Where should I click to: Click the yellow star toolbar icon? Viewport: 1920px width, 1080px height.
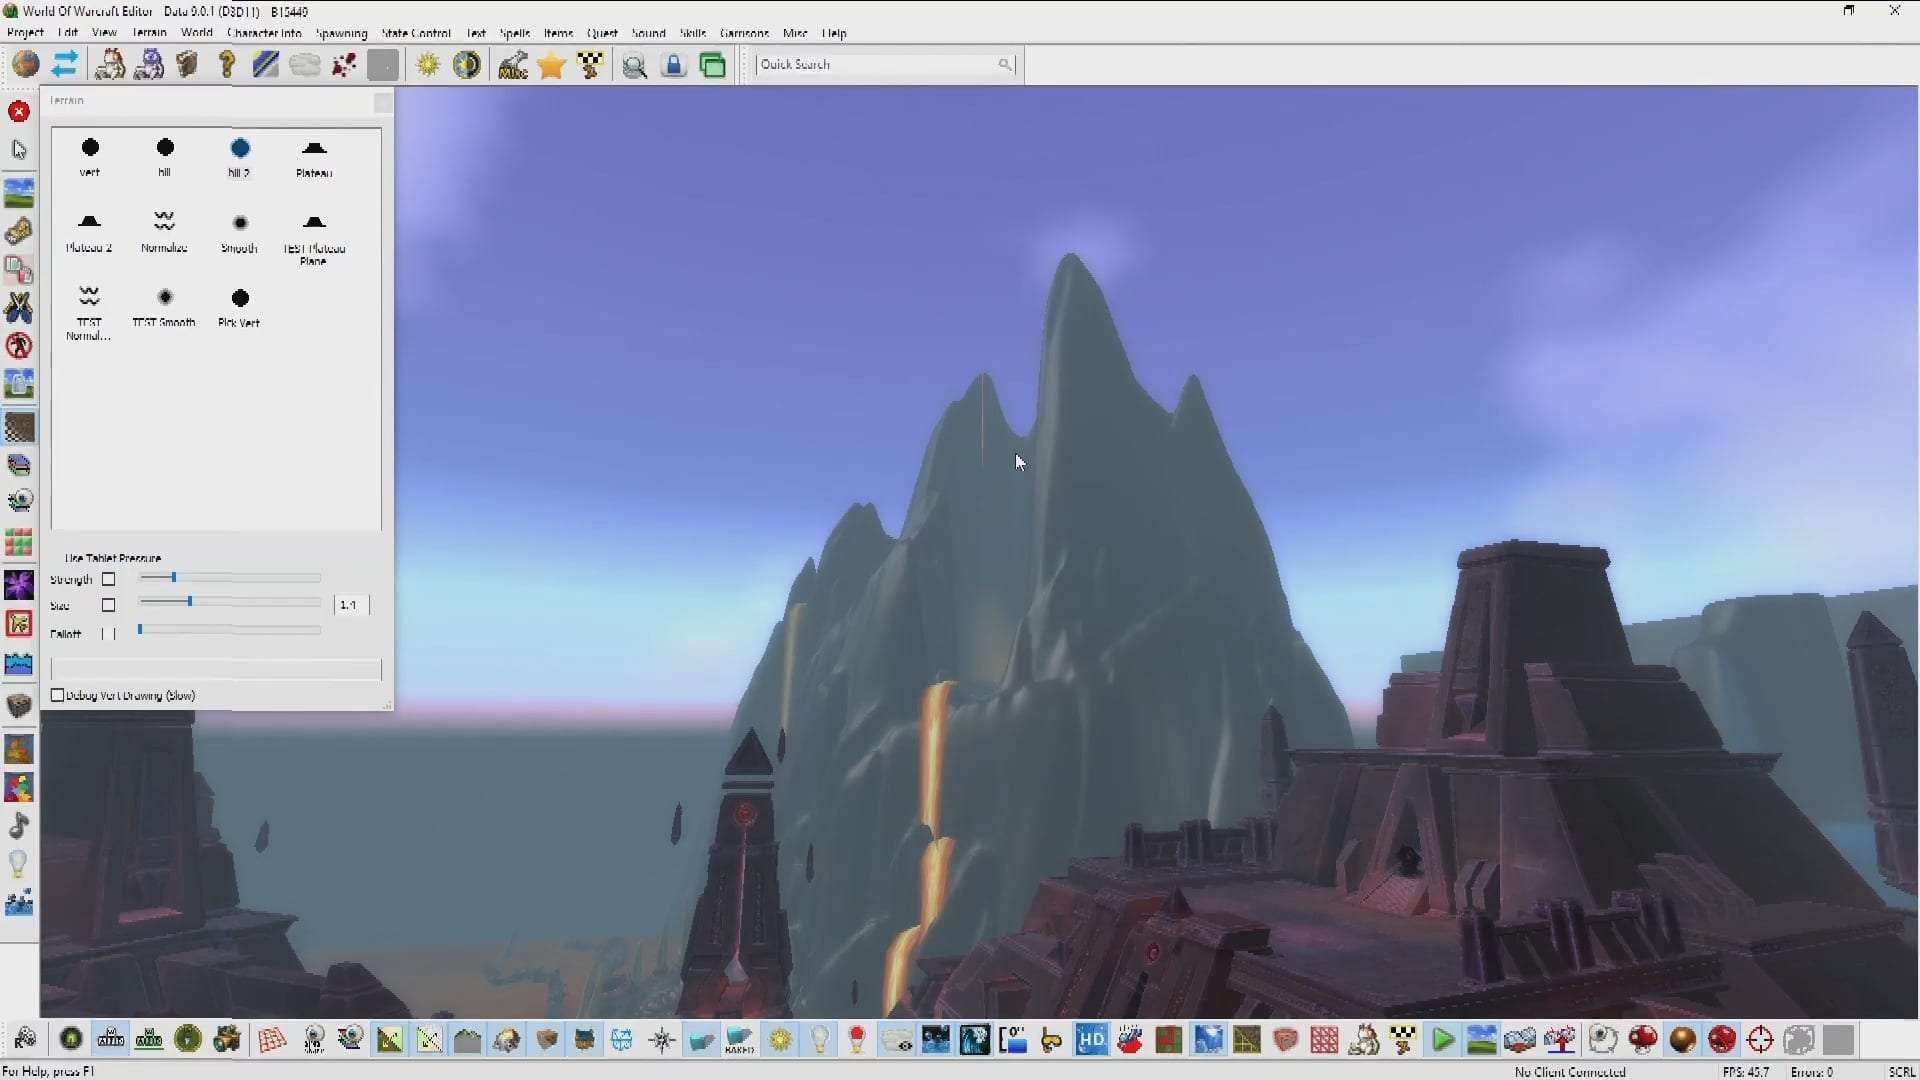point(551,66)
